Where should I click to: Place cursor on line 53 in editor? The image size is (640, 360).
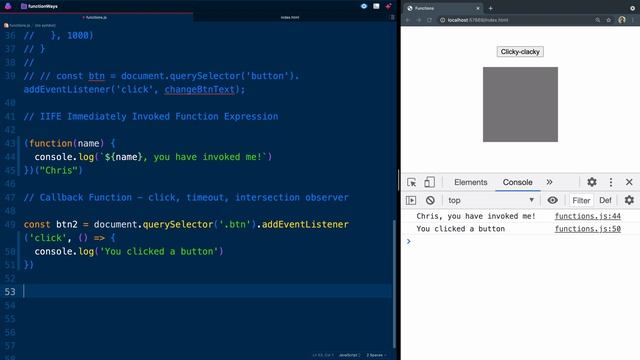[208, 291]
